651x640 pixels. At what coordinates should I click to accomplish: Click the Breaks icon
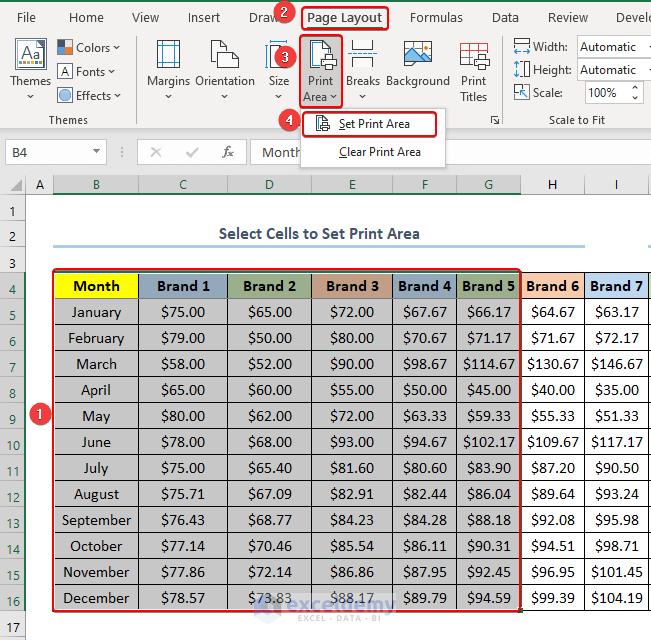tap(362, 54)
